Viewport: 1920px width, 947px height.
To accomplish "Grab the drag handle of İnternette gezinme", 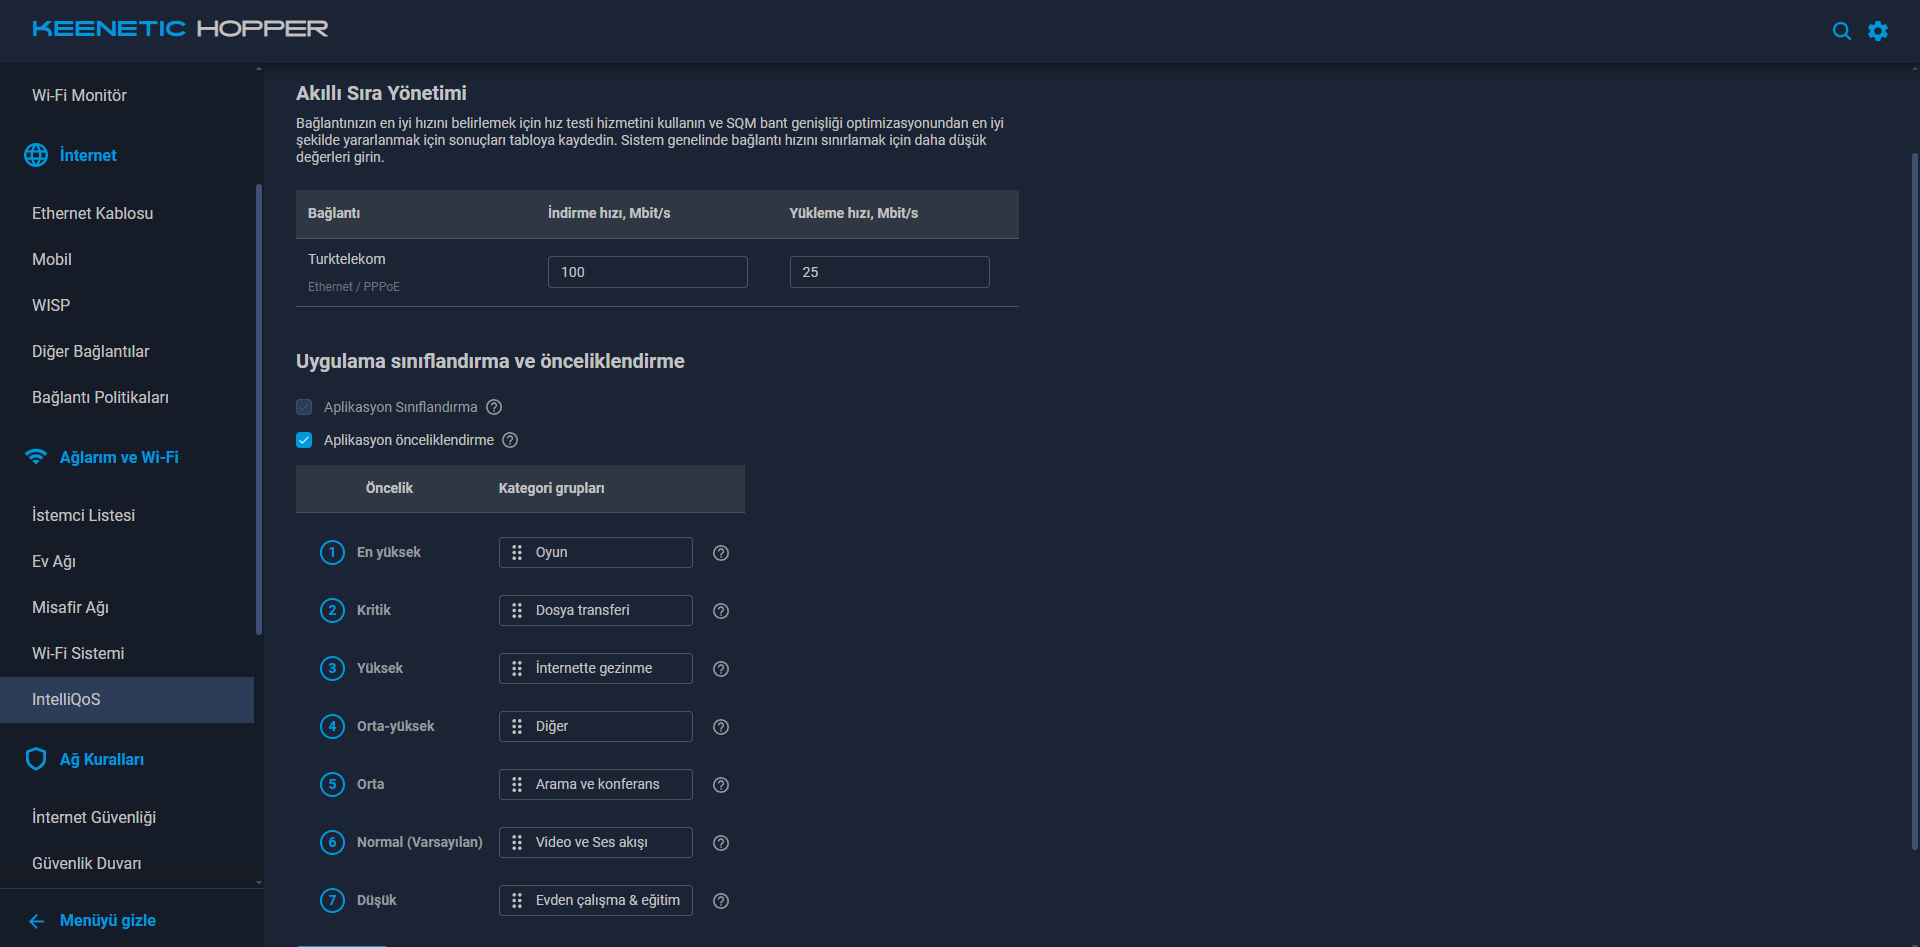I will [517, 669].
